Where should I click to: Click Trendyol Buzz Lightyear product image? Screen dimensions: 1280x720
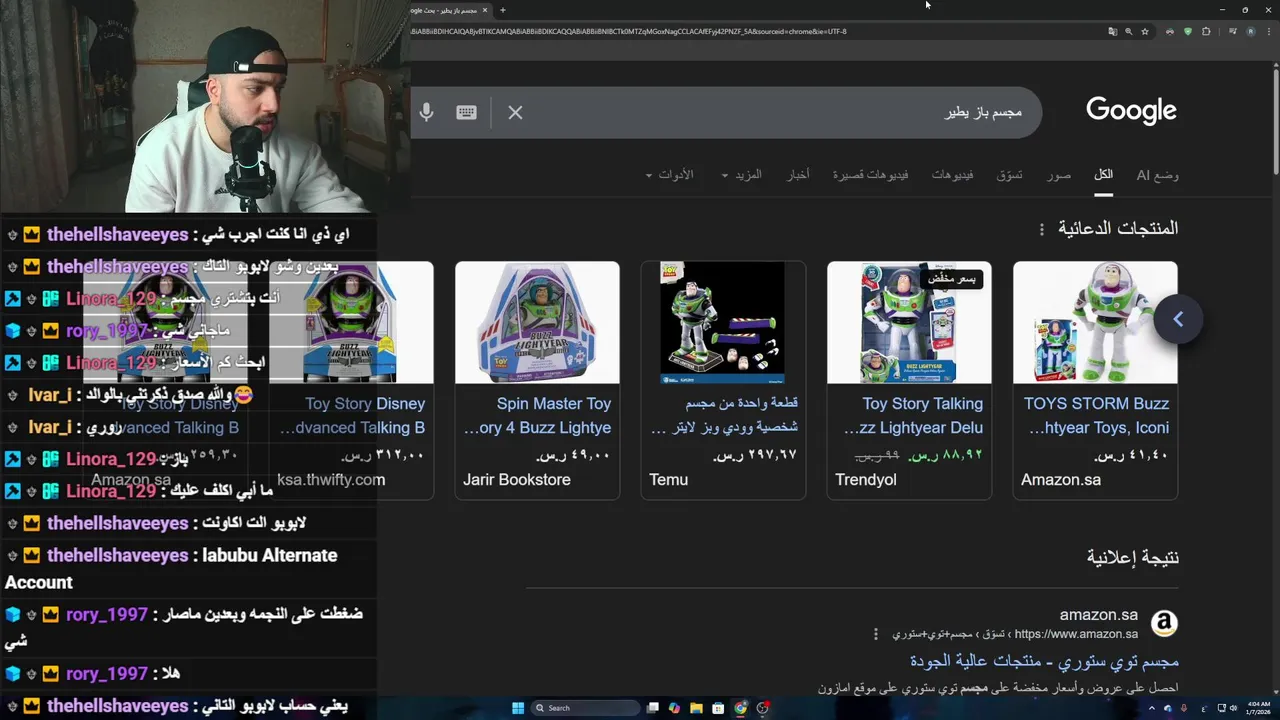[909, 322]
